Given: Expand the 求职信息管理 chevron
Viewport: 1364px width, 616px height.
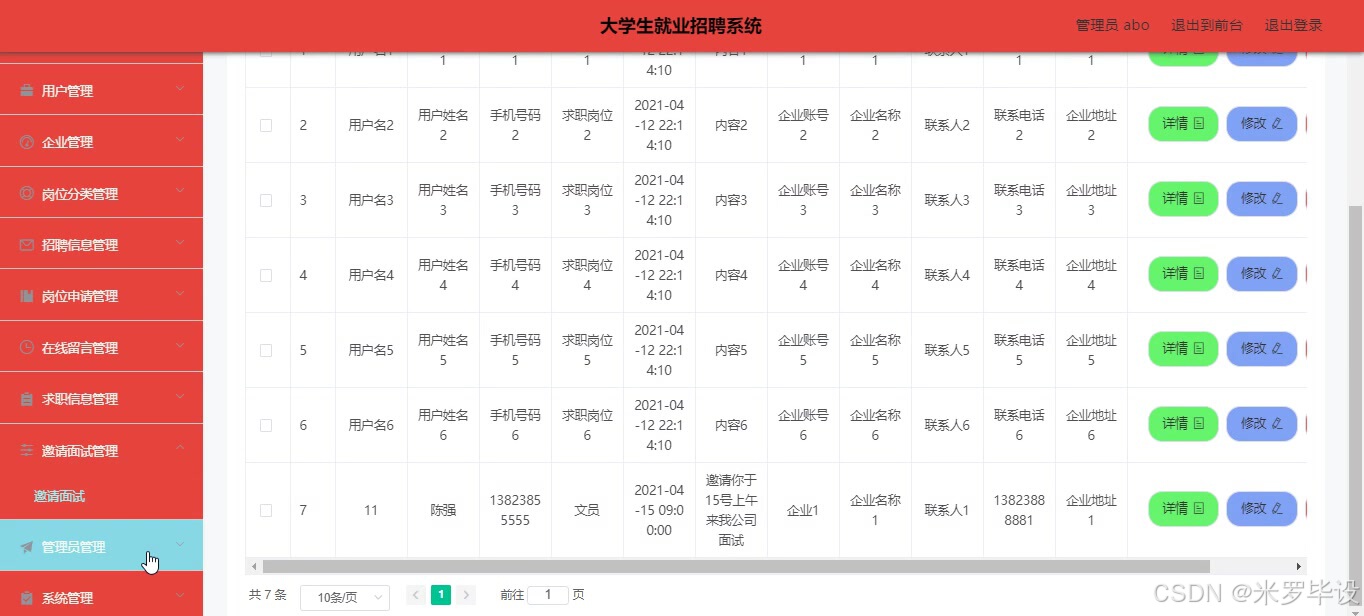Looking at the screenshot, I should 180,397.
